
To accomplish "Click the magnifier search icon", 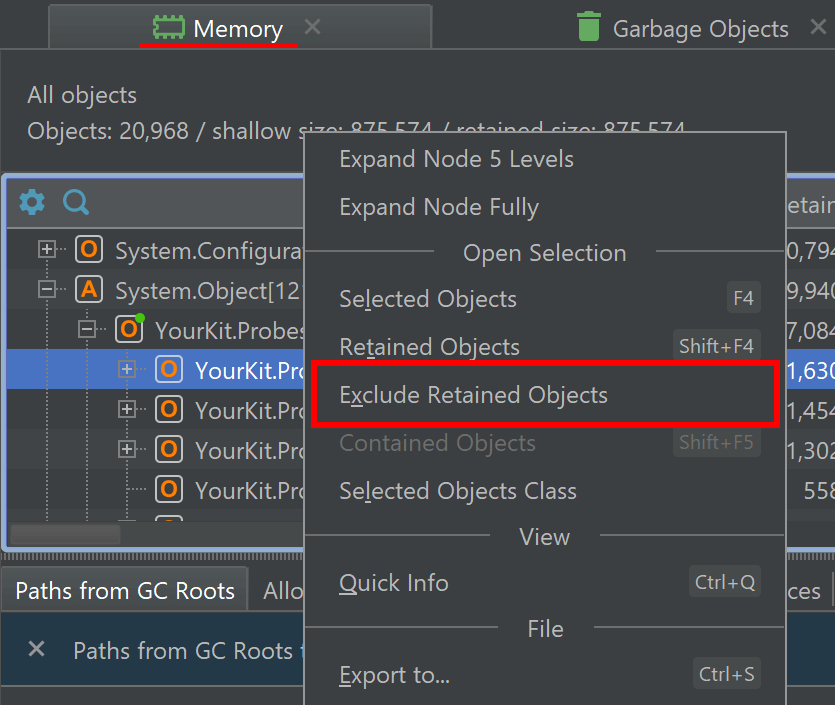I will point(76,203).
